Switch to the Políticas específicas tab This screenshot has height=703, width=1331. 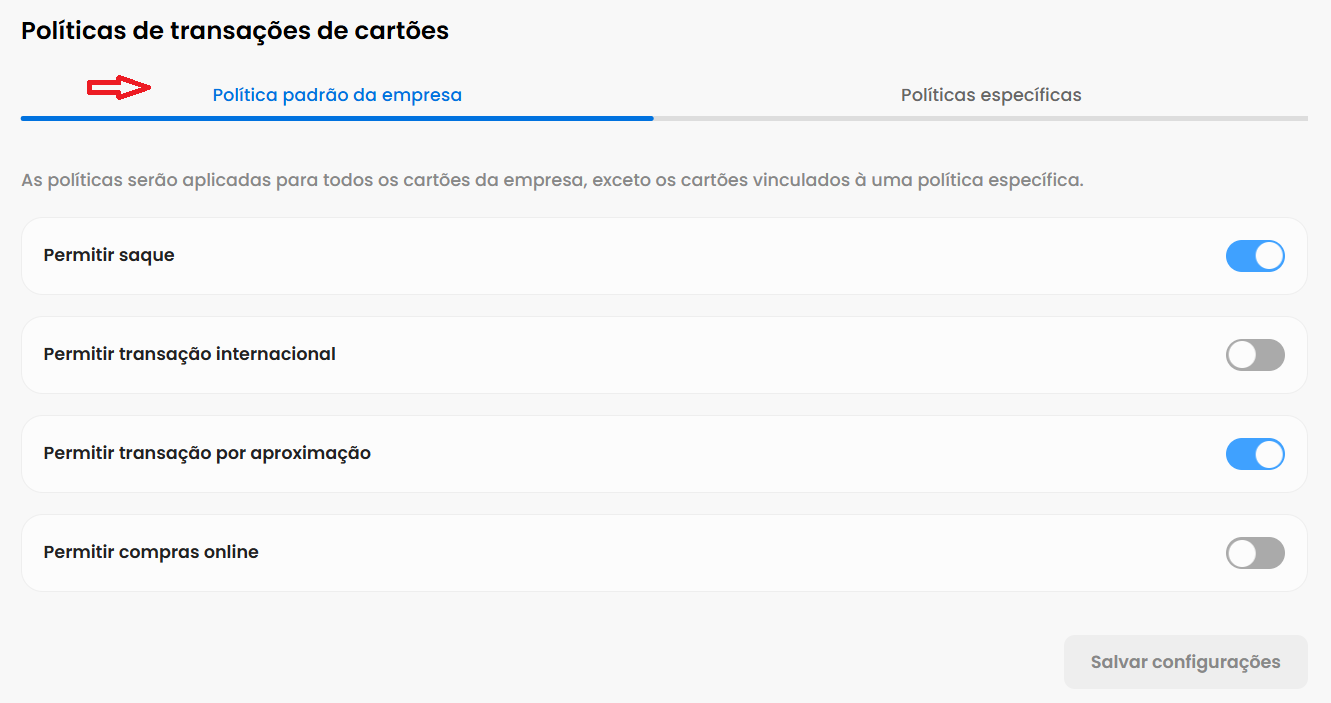pyautogui.click(x=991, y=95)
